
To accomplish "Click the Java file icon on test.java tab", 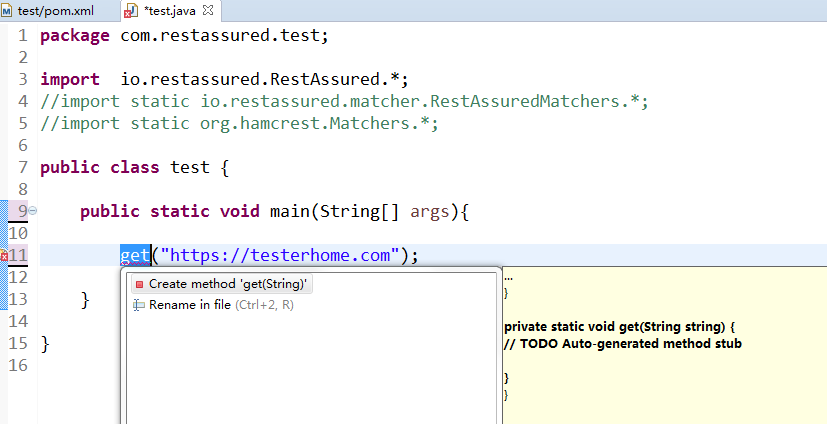I will pyautogui.click(x=130, y=12).
